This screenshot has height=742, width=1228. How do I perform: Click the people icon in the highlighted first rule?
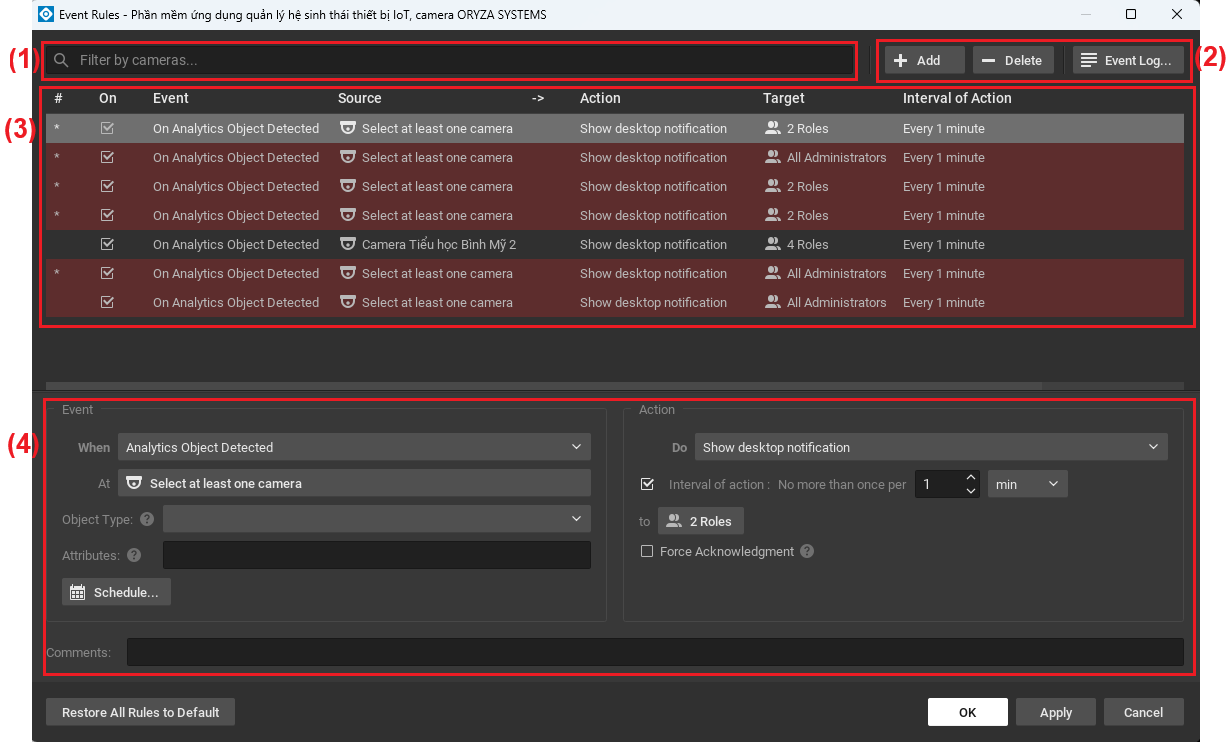point(773,128)
